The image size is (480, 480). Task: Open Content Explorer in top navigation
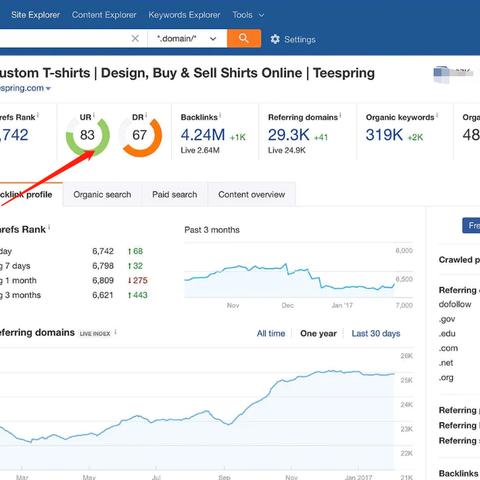click(104, 15)
